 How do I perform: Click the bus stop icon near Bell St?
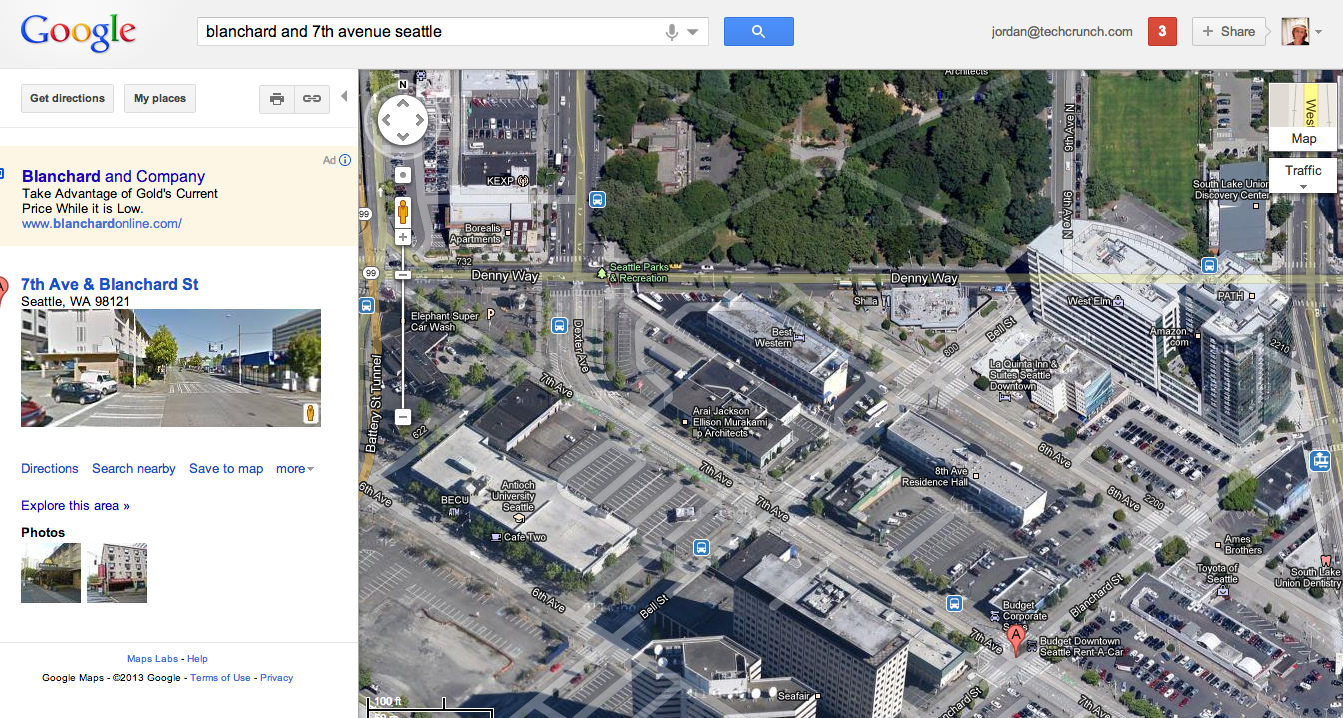pyautogui.click(x=701, y=547)
